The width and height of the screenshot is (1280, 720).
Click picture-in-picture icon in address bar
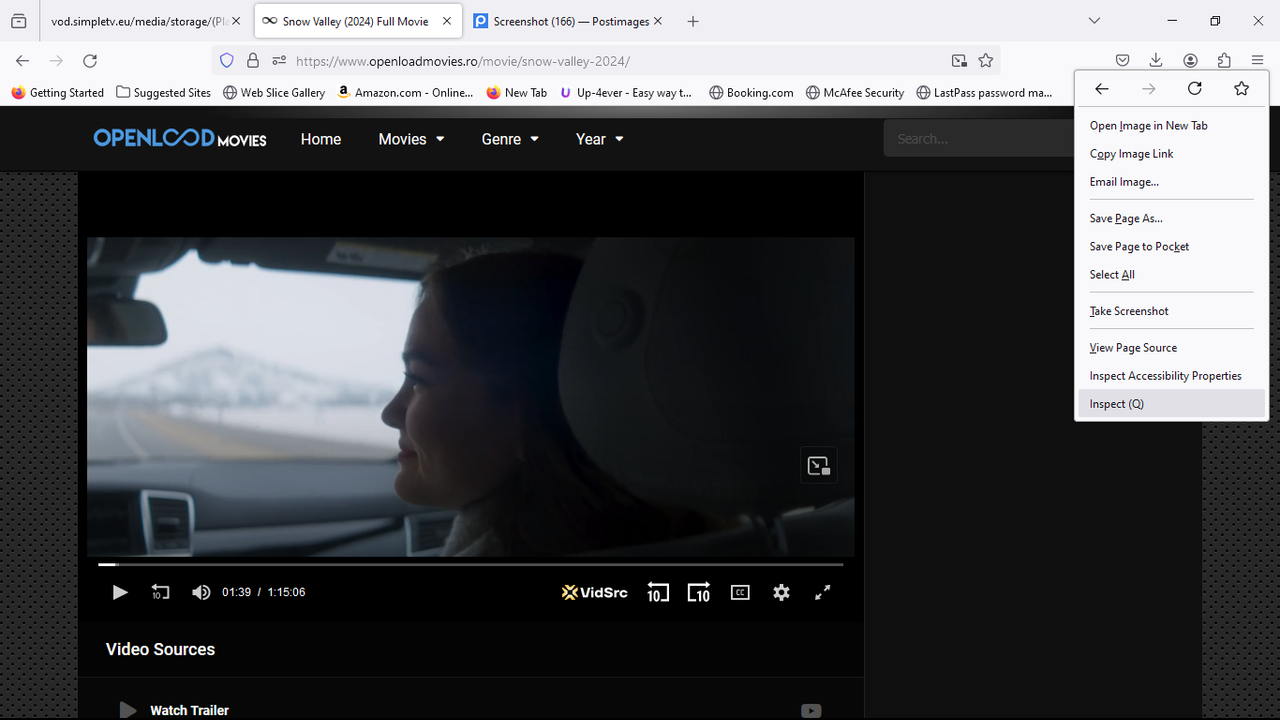point(959,61)
